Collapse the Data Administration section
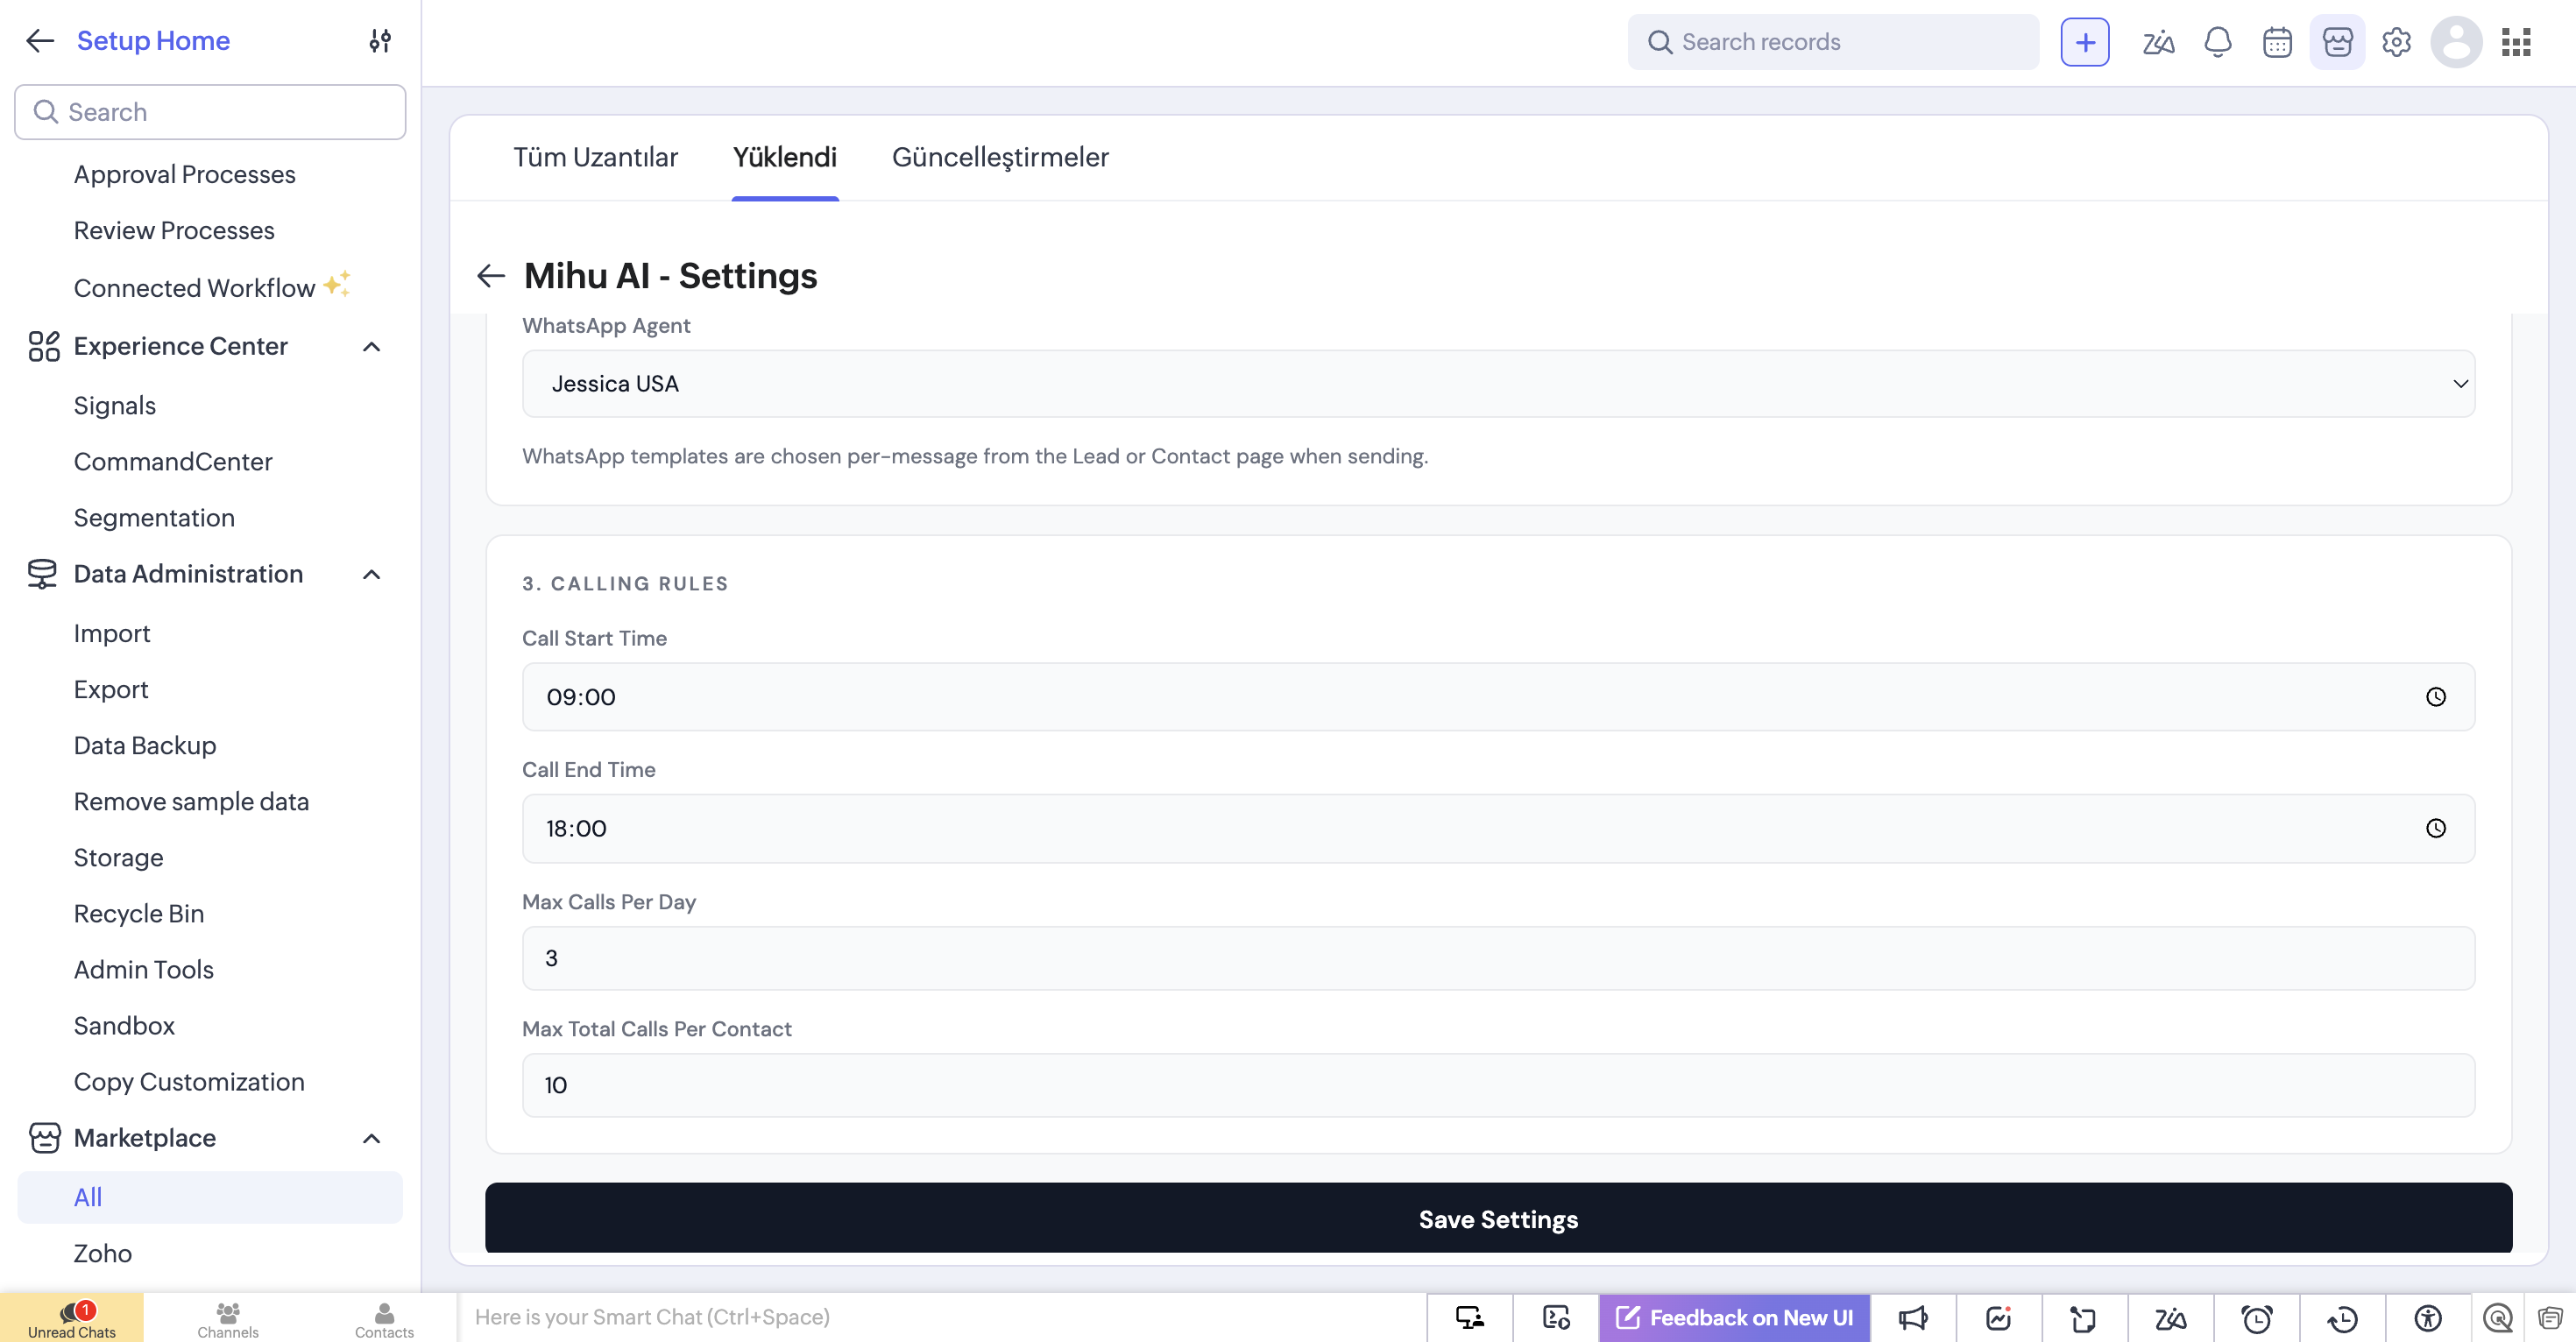The image size is (2576, 1342). coord(372,575)
